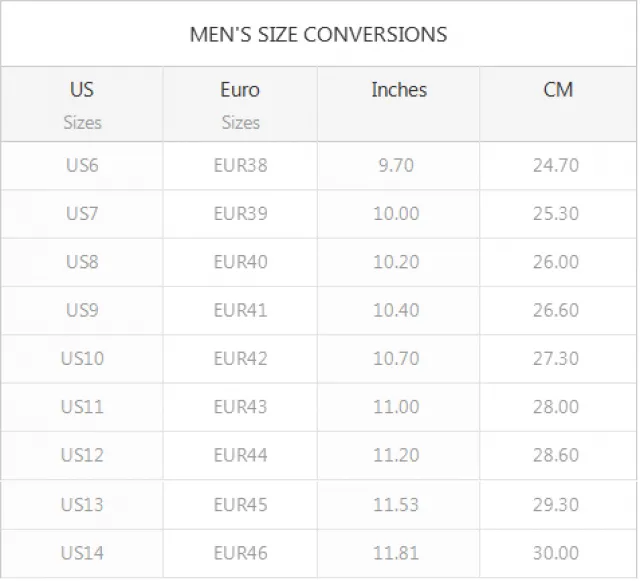The image size is (640, 581).
Task: Click the 9.70 inches value
Action: coord(396,165)
